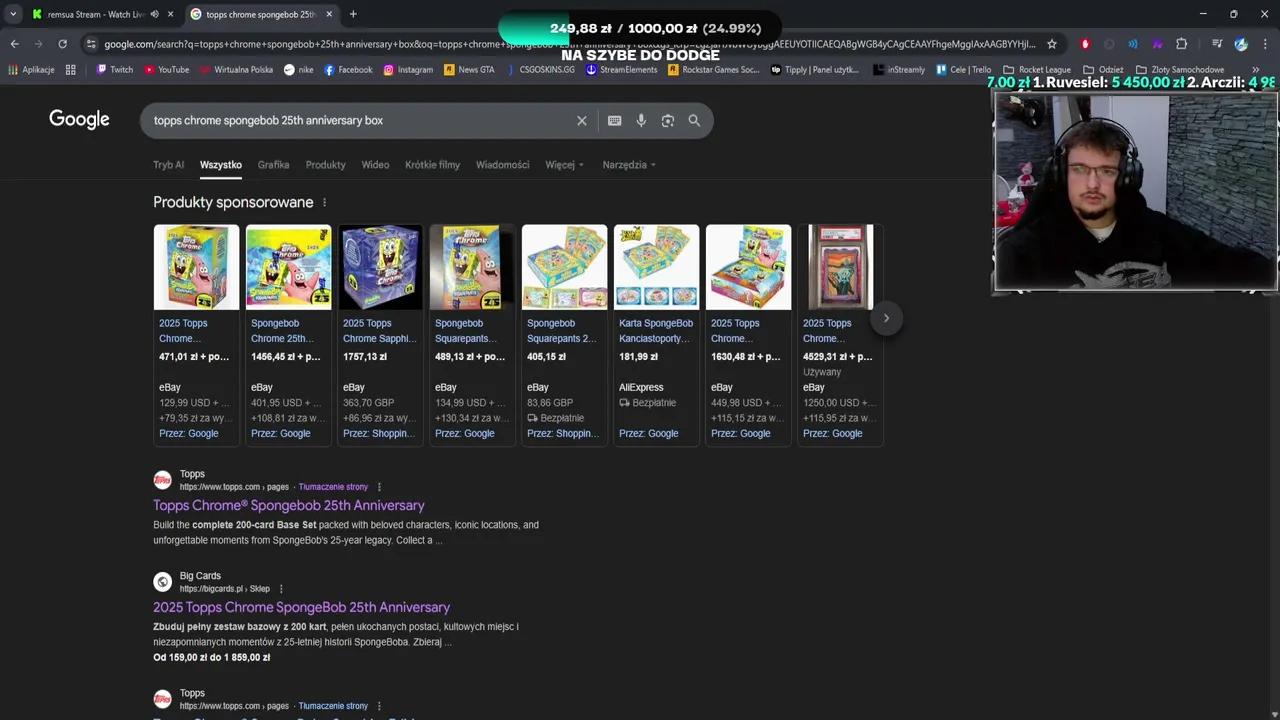This screenshot has width=1280, height=720.
Task: Expand hidden bookmarks with double chevron
Action: [x=1255, y=70]
